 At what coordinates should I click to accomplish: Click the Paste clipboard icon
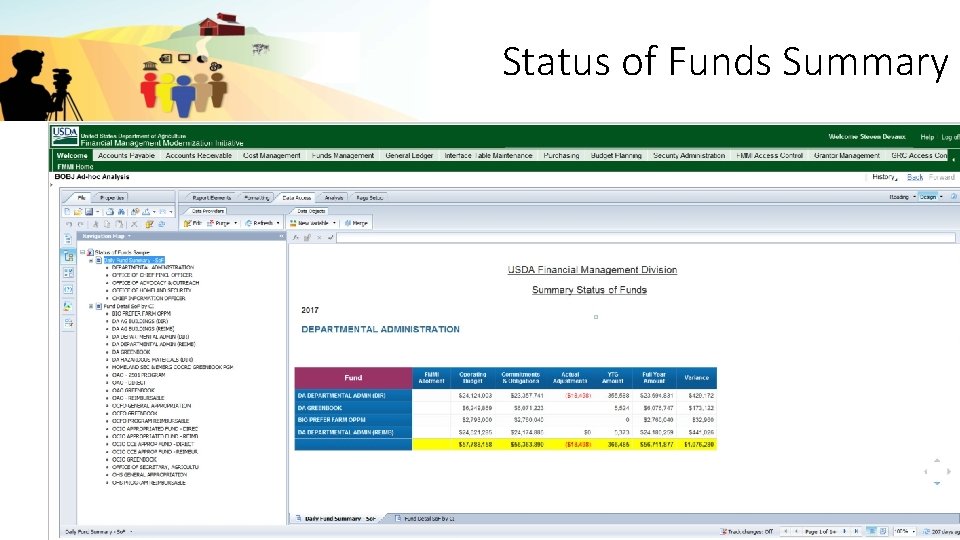click(119, 224)
